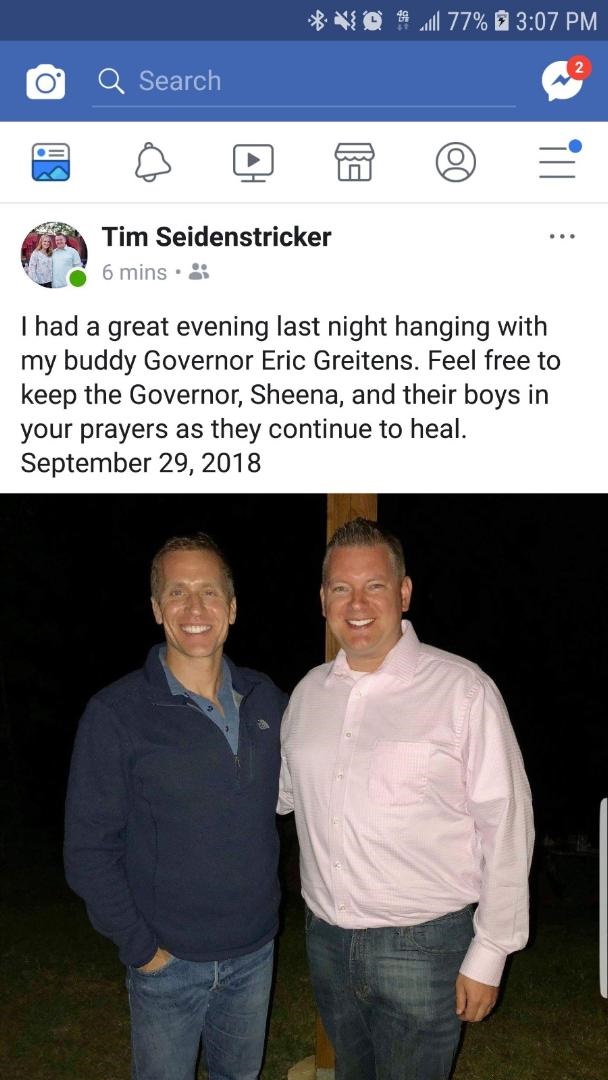Screen dimensions: 608x1080
Task: Open the Marketplace storefront tab
Action: pos(355,162)
